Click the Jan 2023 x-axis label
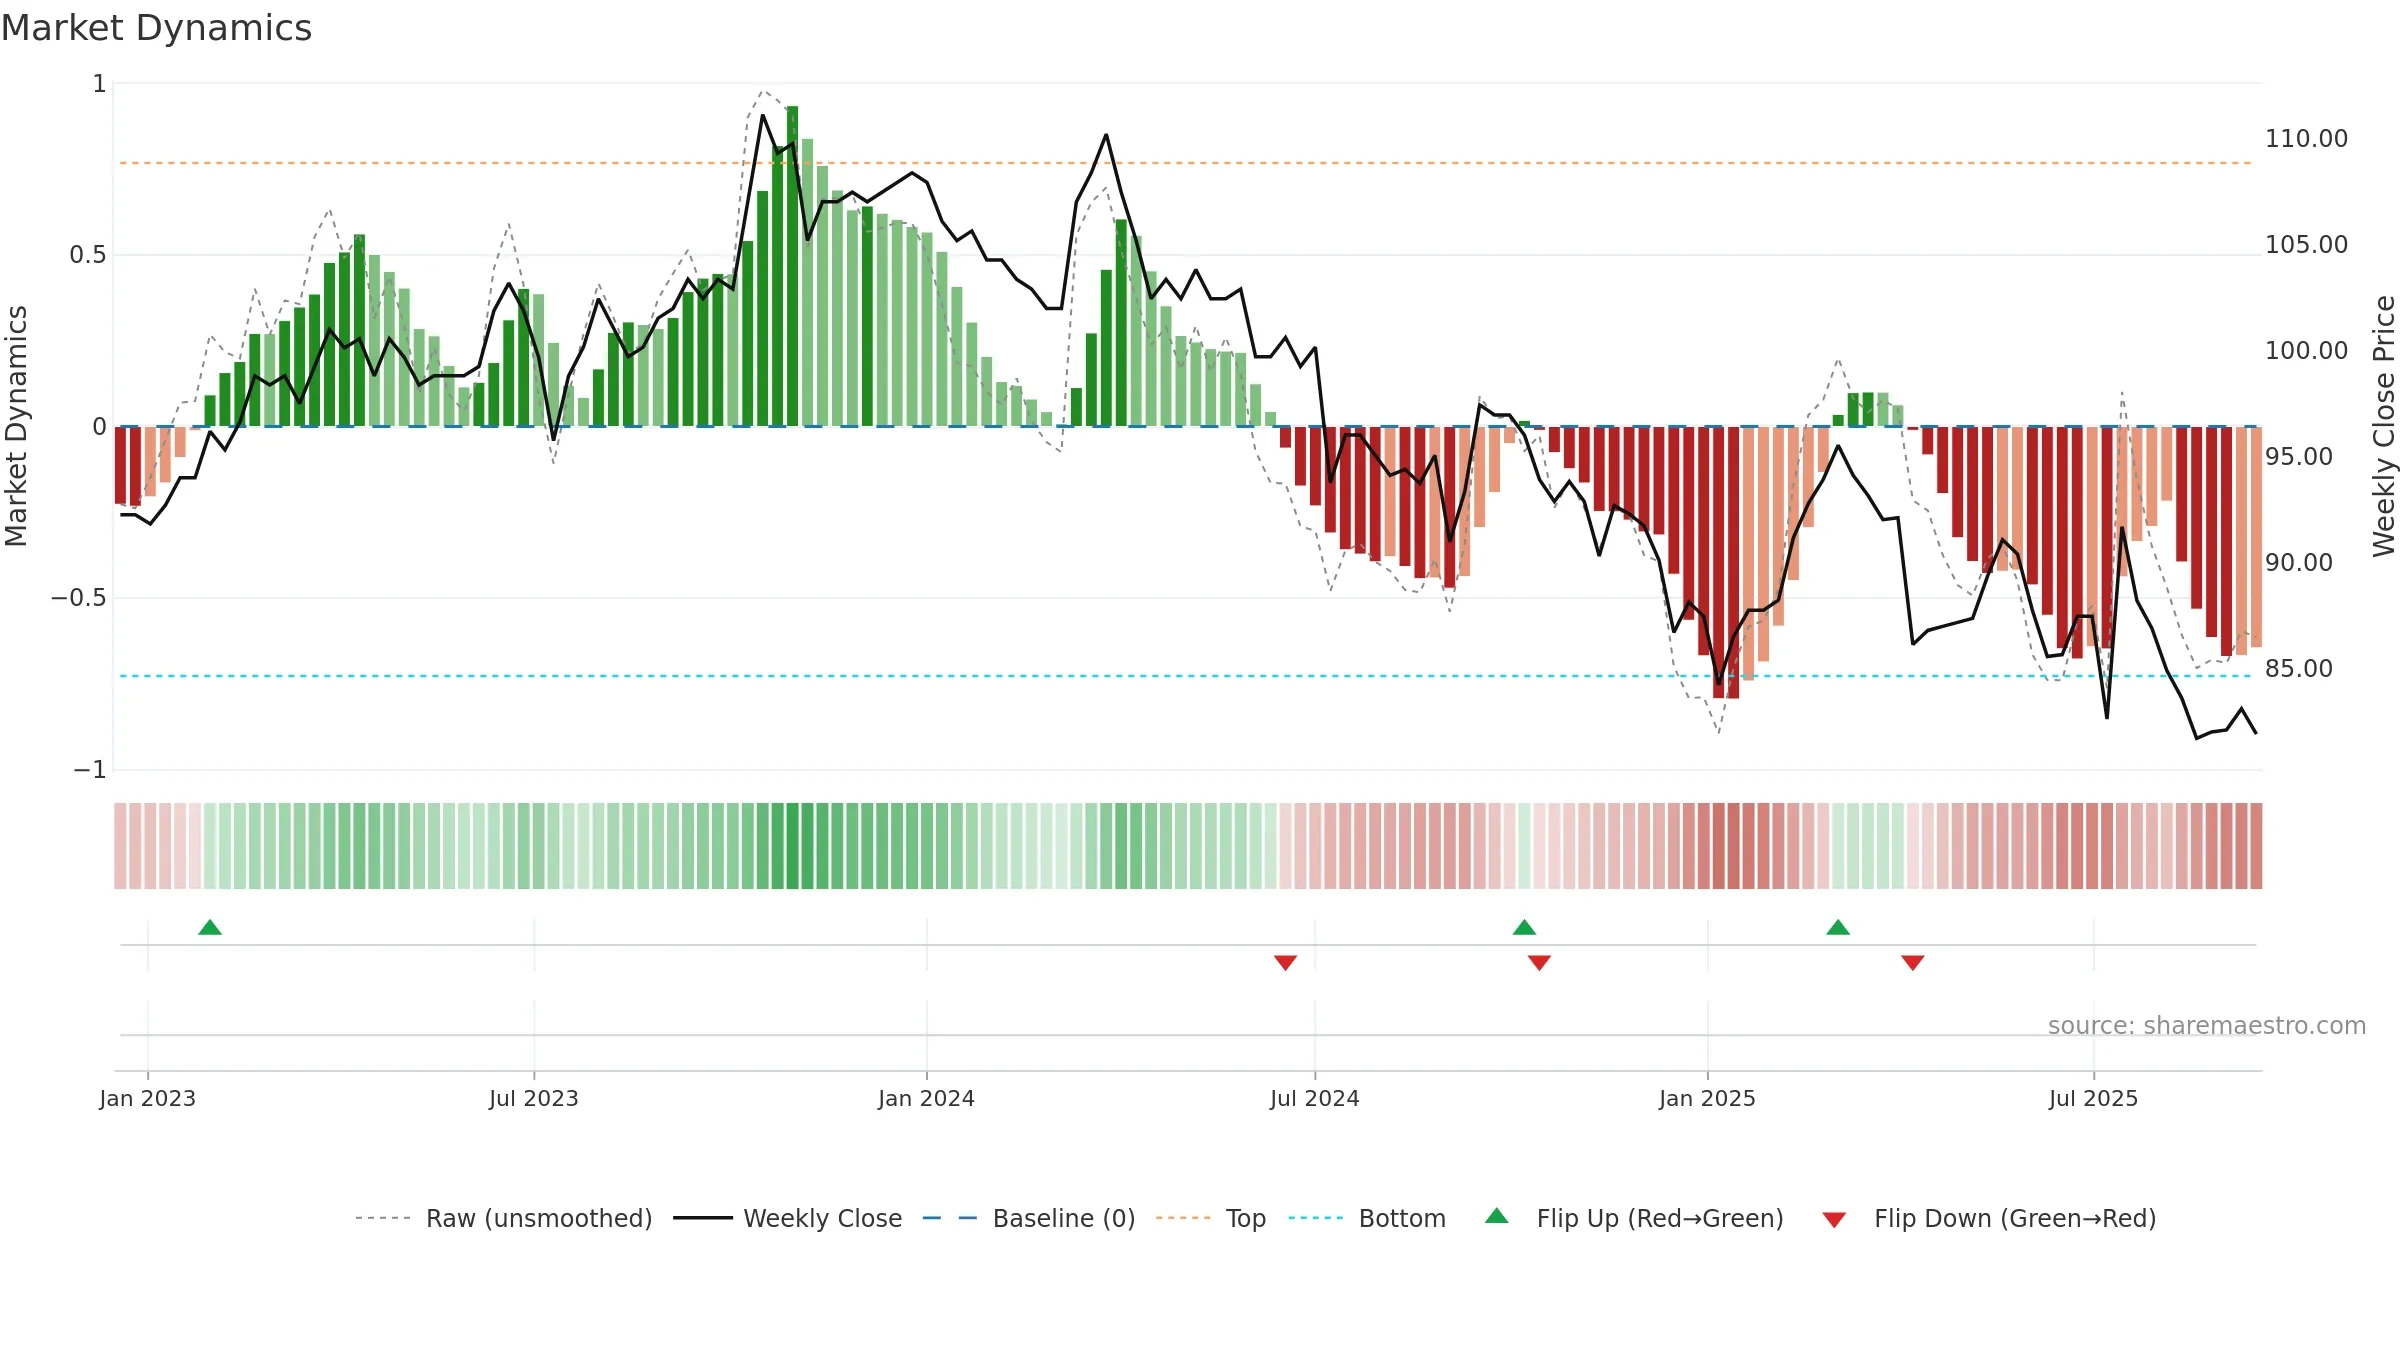Screen dimensions: 2400x1350 click(148, 1098)
